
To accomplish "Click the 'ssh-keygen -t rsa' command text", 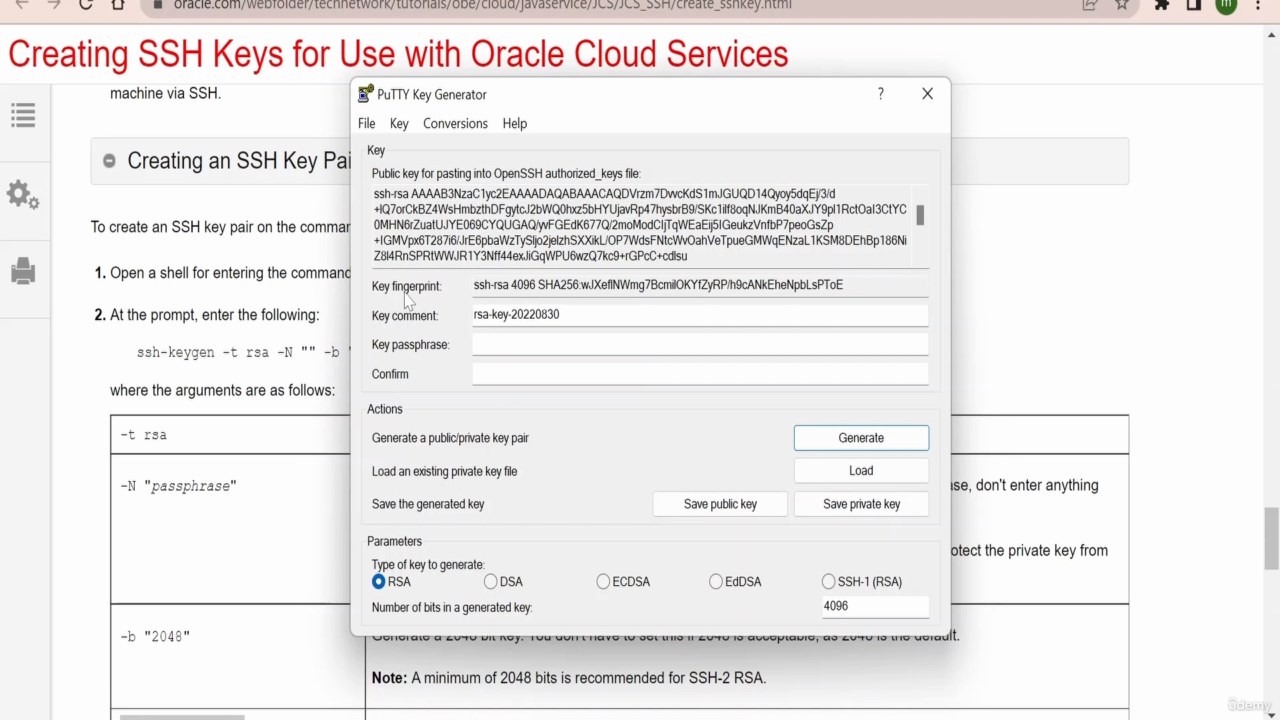I will pyautogui.click(x=243, y=353).
